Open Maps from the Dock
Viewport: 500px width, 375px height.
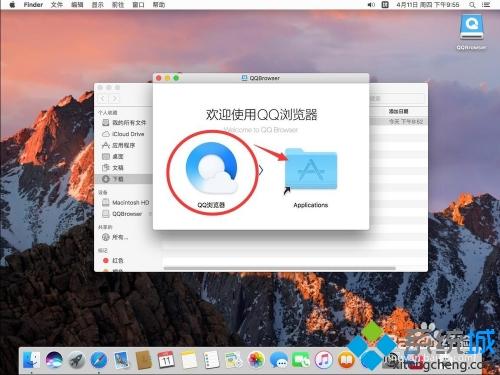(234, 360)
